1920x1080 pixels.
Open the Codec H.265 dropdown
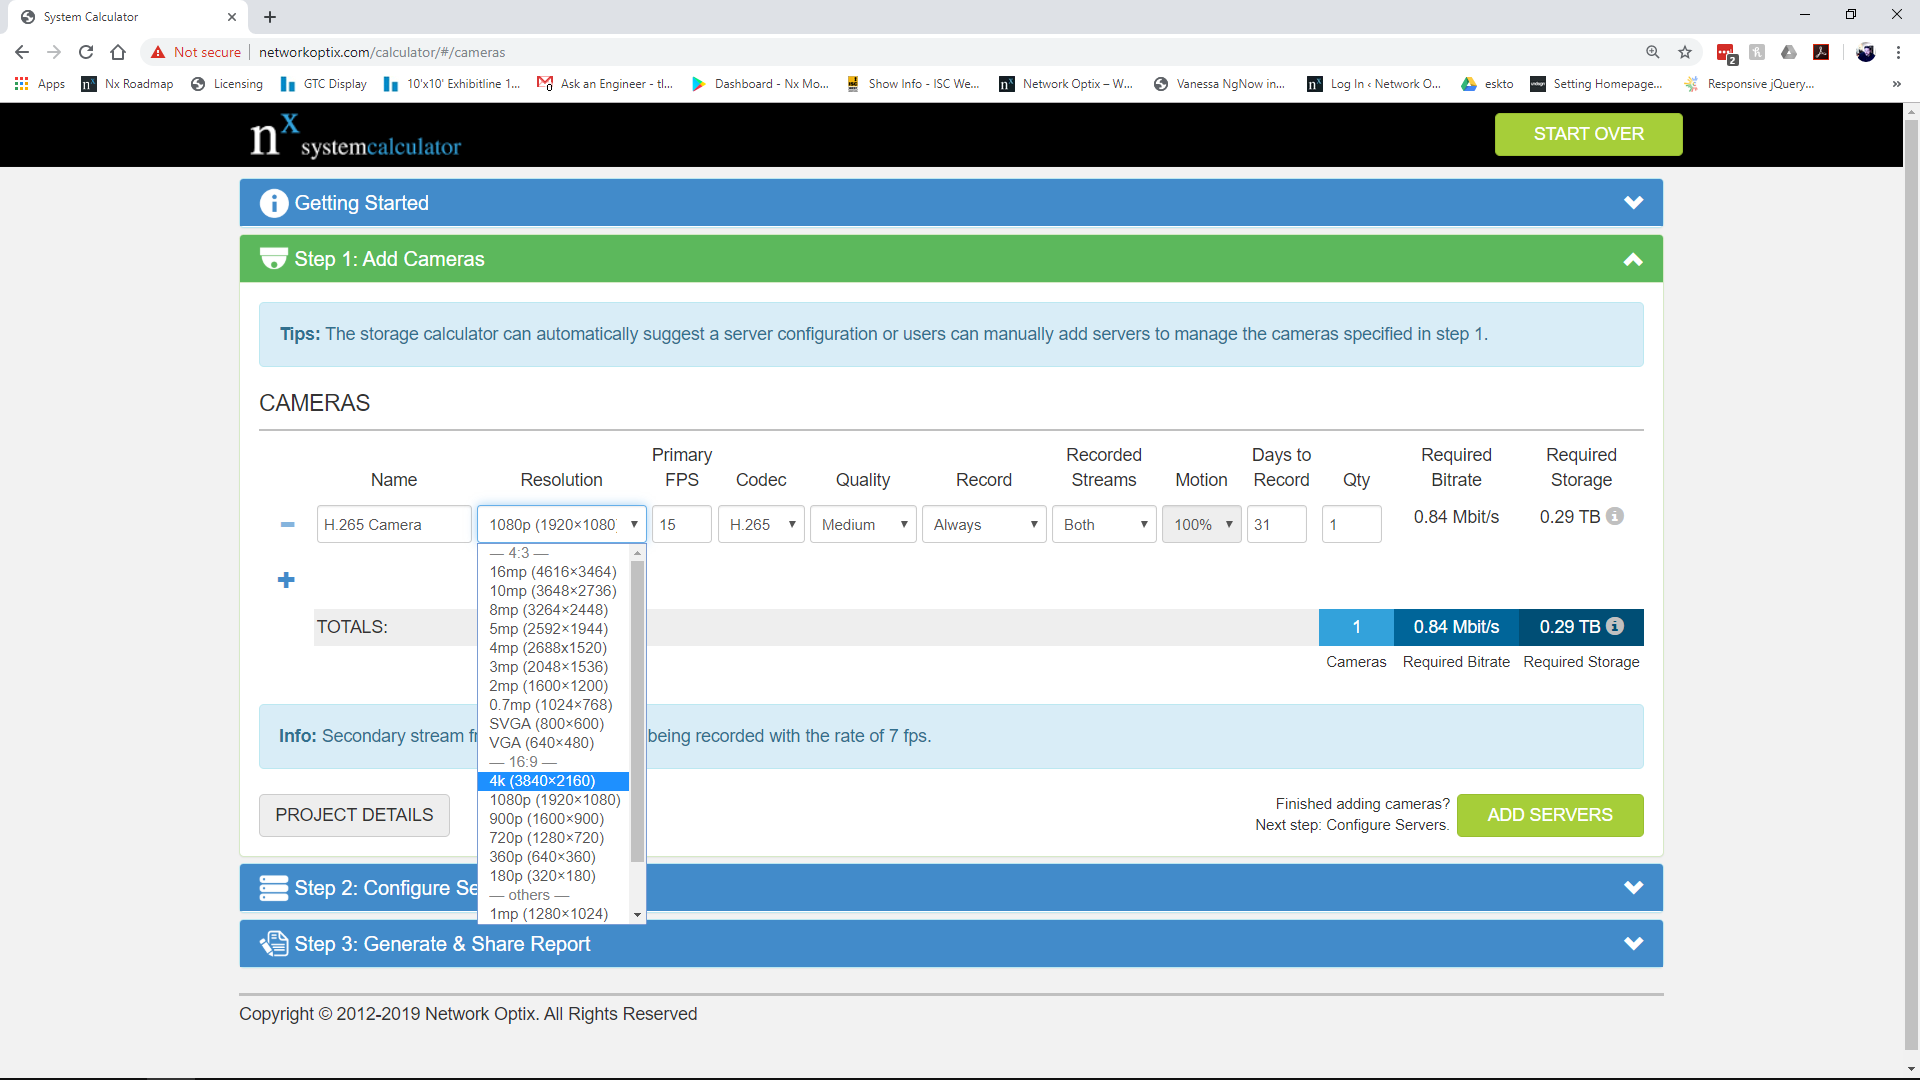(761, 524)
